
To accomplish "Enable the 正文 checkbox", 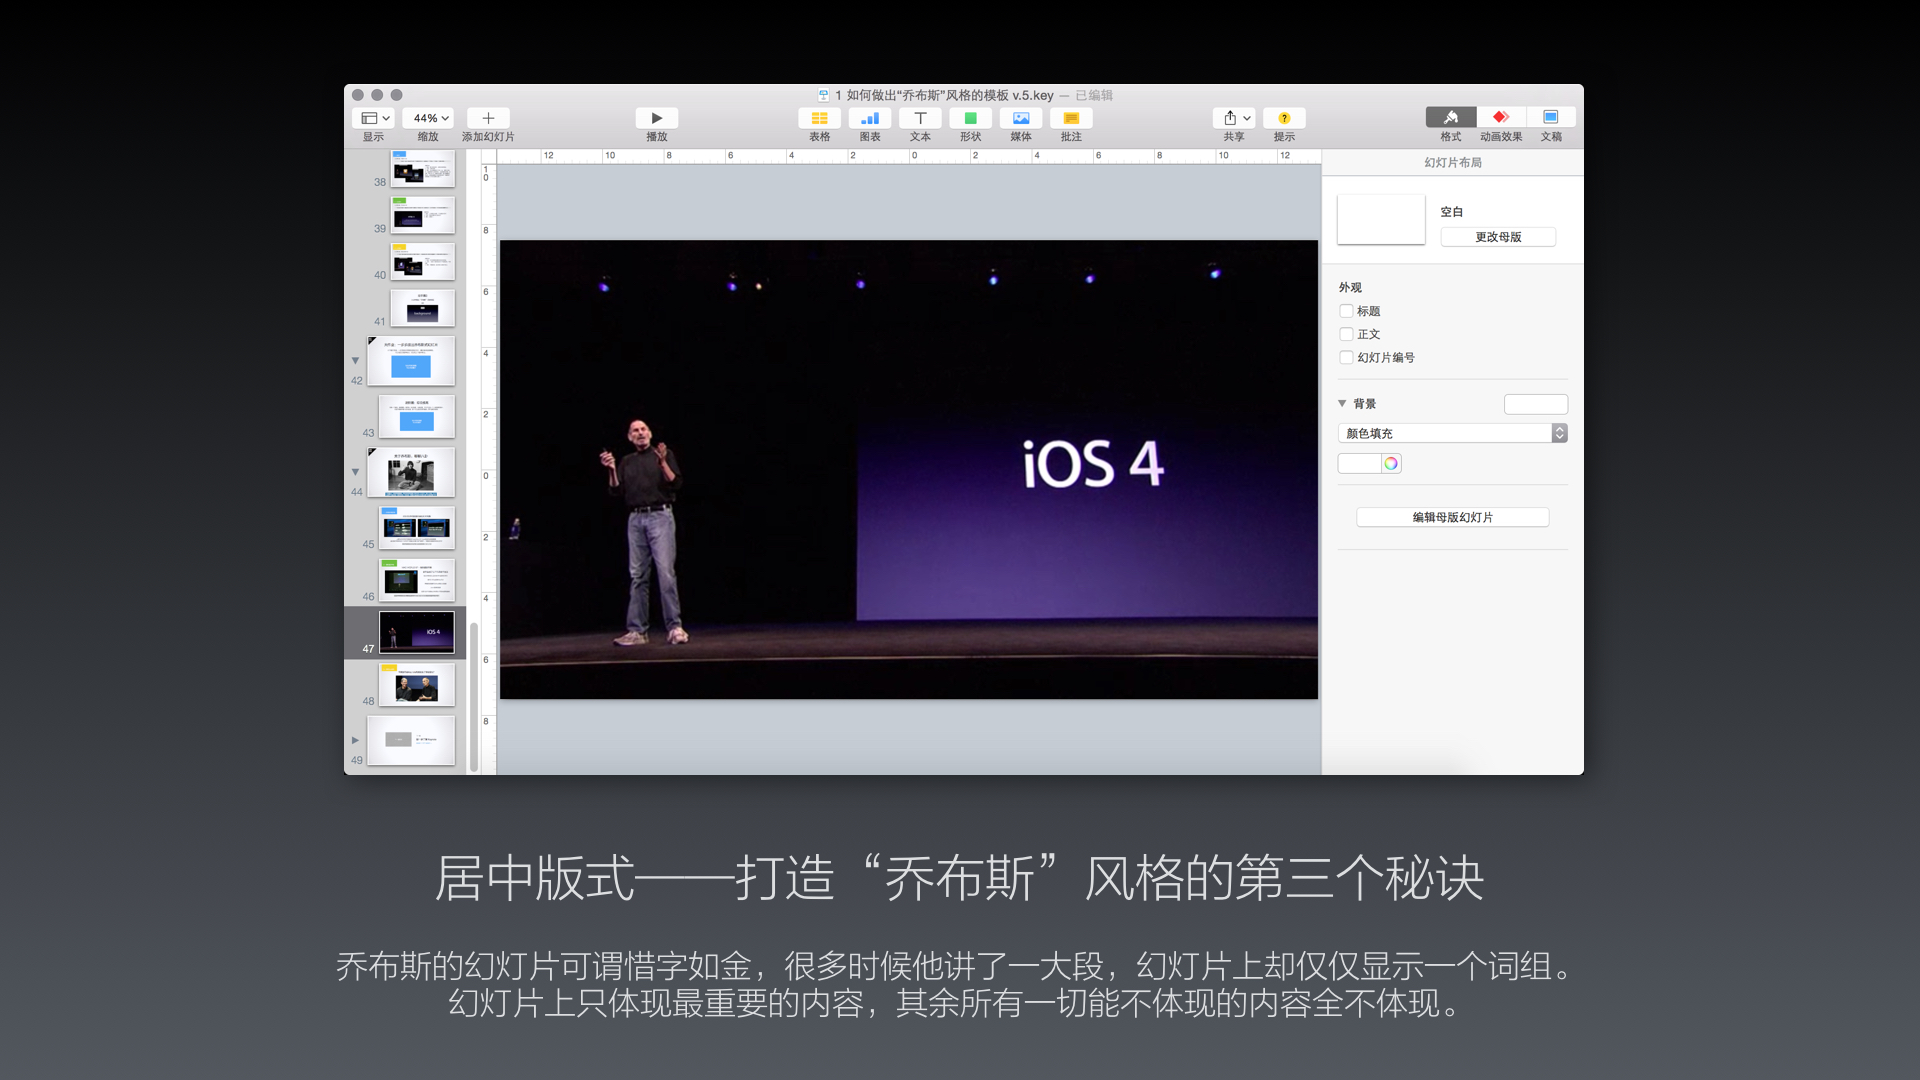I will [x=1346, y=334].
